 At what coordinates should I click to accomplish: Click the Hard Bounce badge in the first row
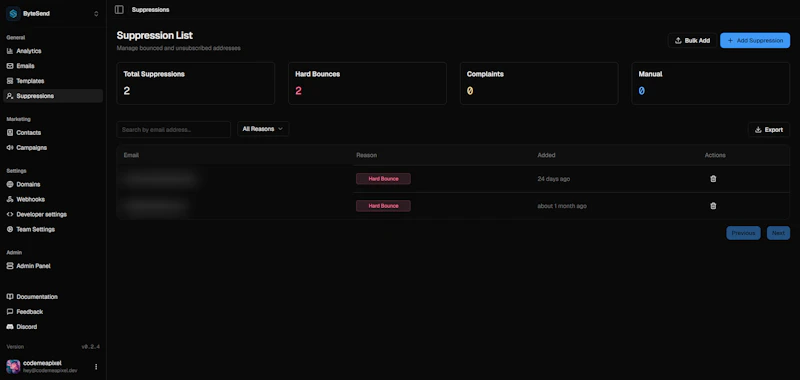tap(383, 179)
